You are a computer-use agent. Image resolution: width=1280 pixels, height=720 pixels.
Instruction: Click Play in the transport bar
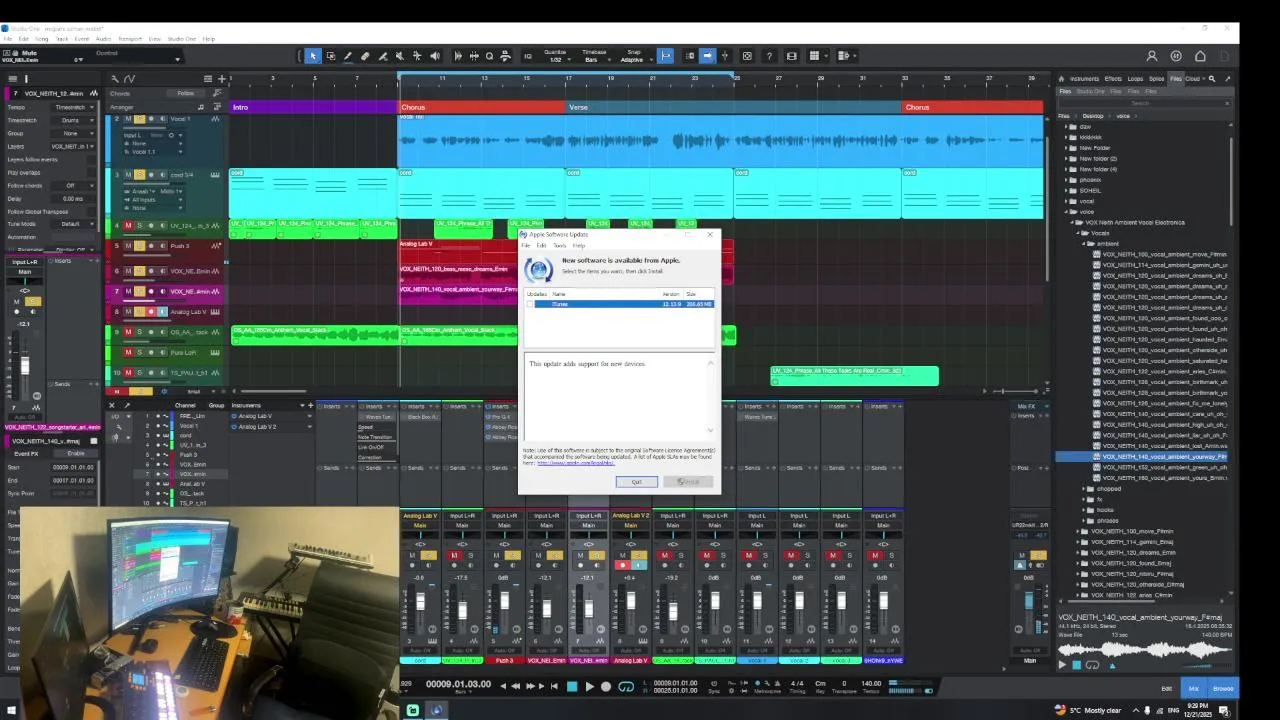(589, 686)
